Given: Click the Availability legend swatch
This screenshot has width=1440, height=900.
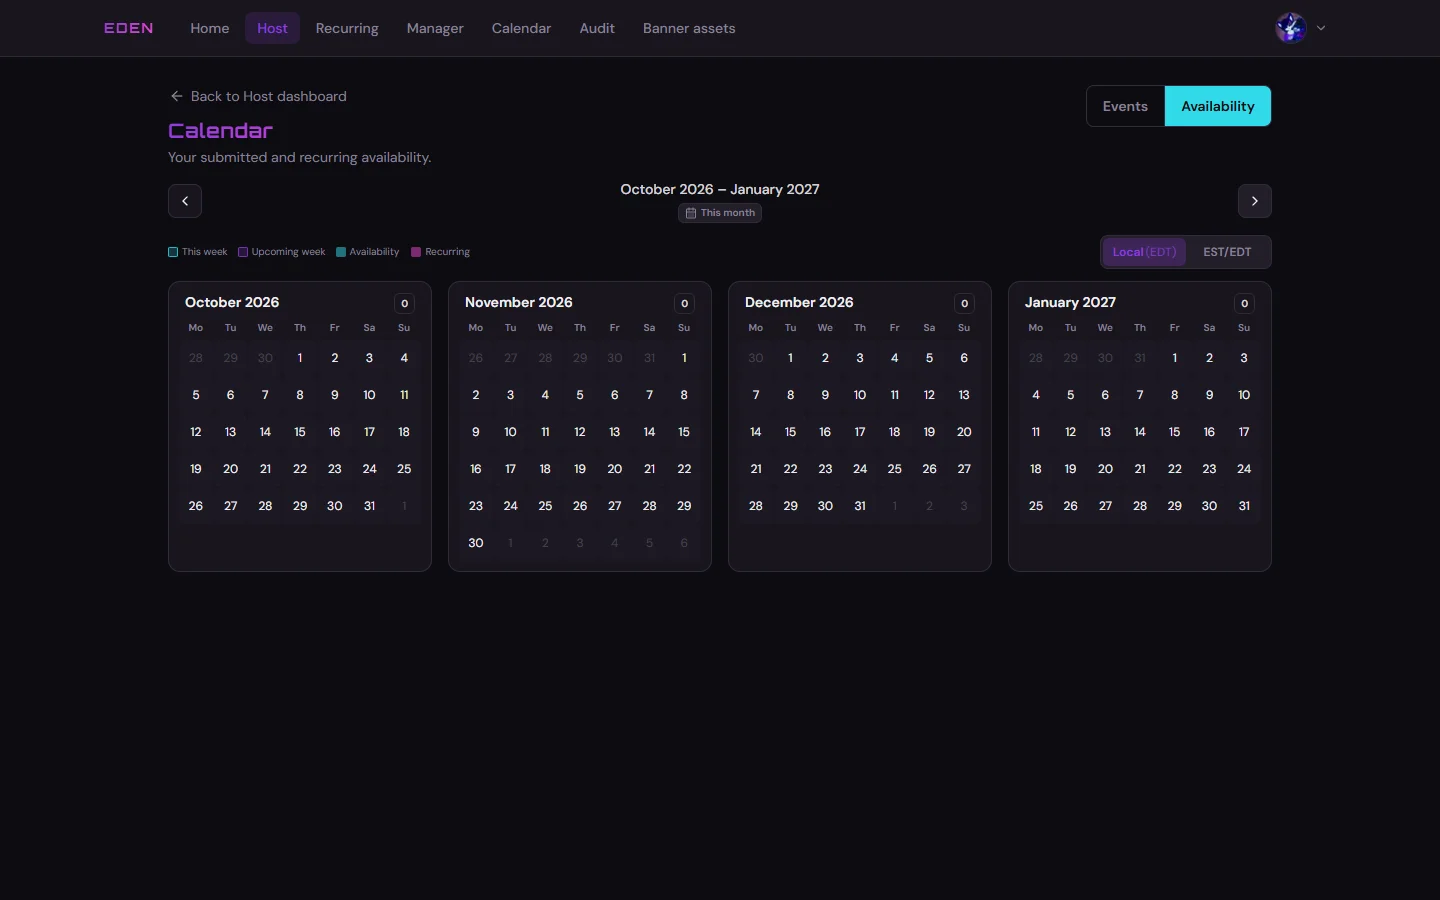Looking at the screenshot, I should 341,252.
